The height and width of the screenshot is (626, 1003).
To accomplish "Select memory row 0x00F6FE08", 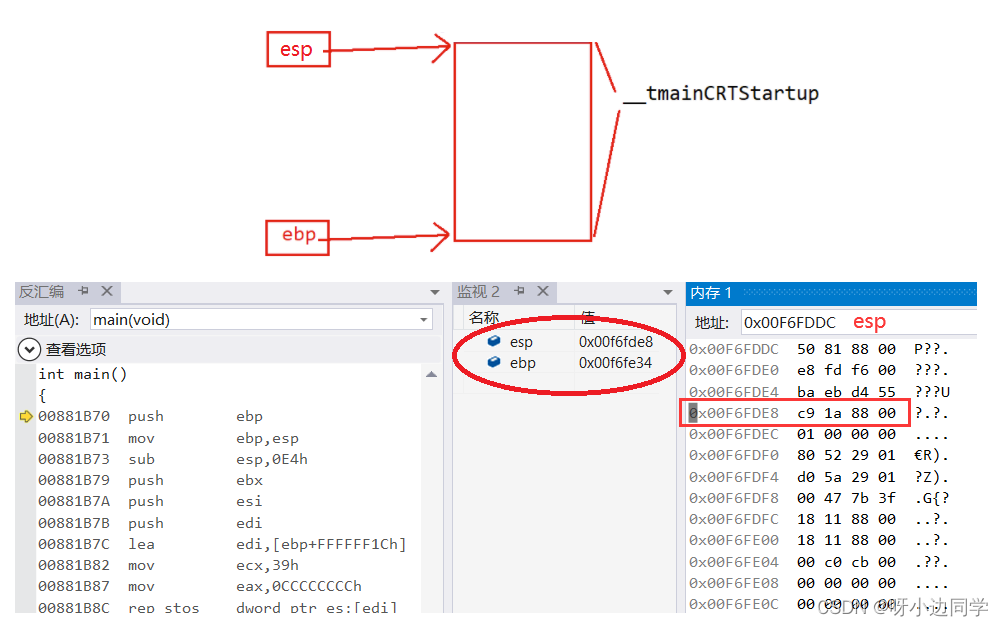I will pyautogui.click(x=819, y=584).
